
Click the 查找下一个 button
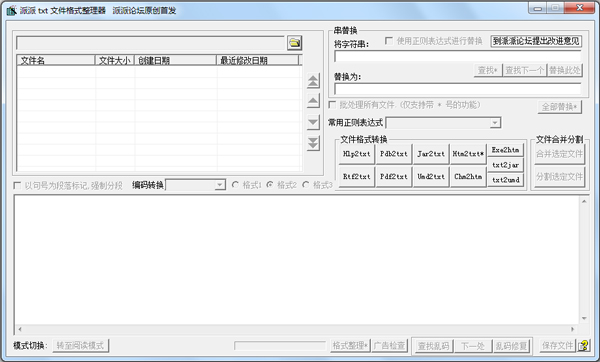(524, 70)
